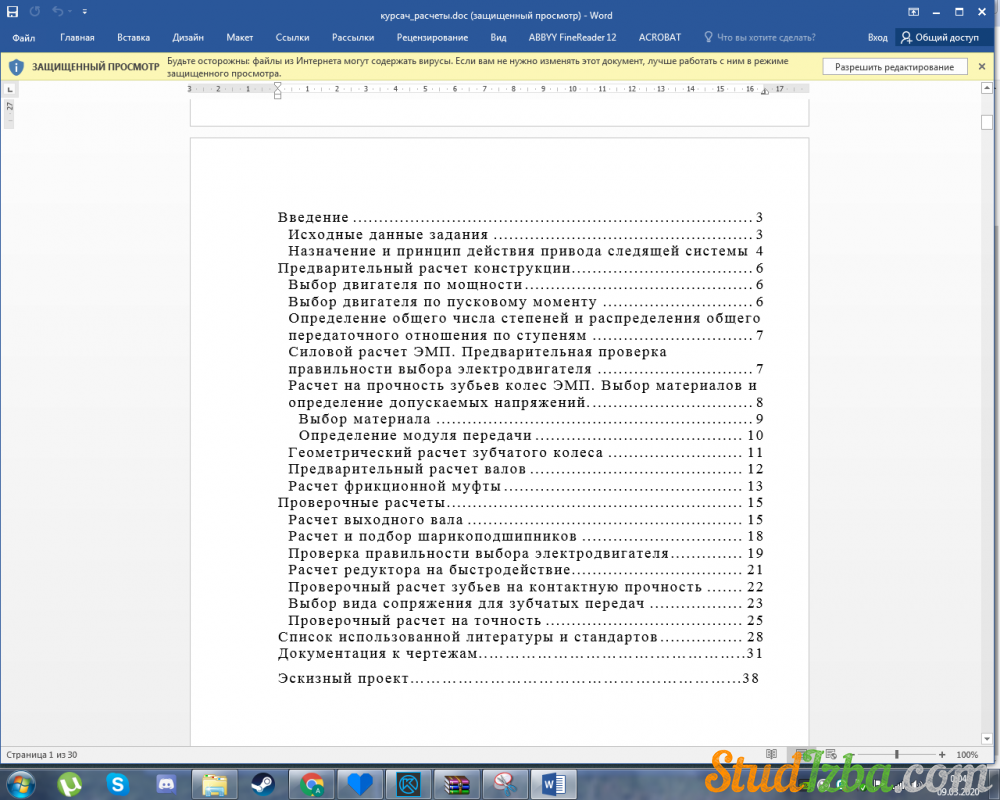This screenshot has width=1000, height=800.
Task: Click the vertical scrollbar down arrow
Action: pos(987,739)
